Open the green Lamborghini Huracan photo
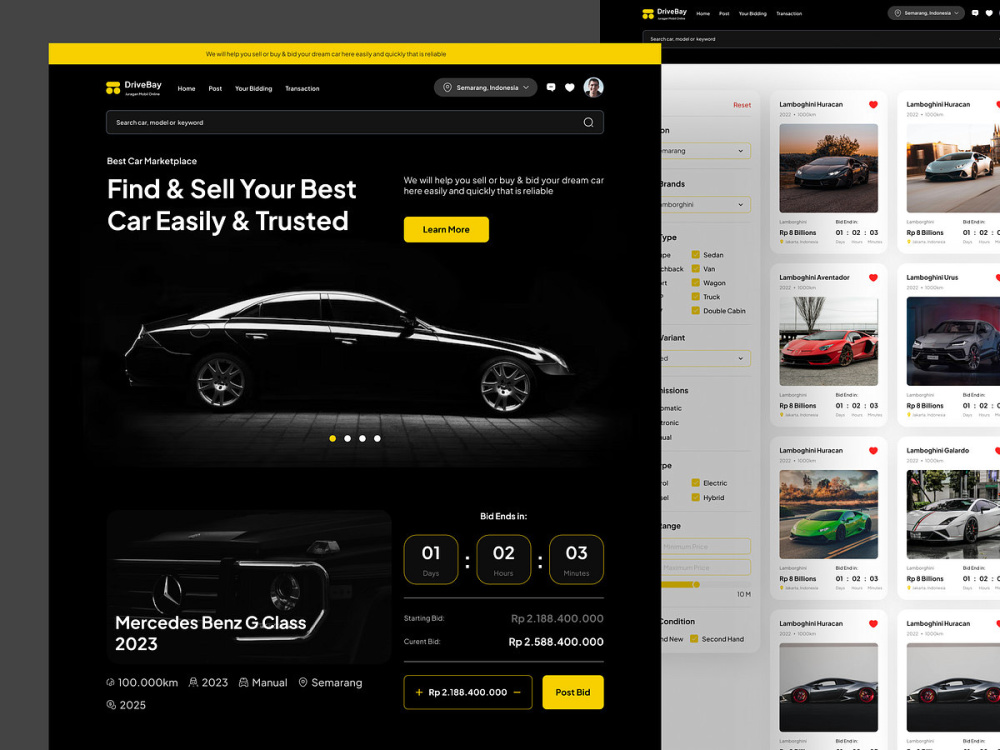1000x750 pixels. click(828, 515)
